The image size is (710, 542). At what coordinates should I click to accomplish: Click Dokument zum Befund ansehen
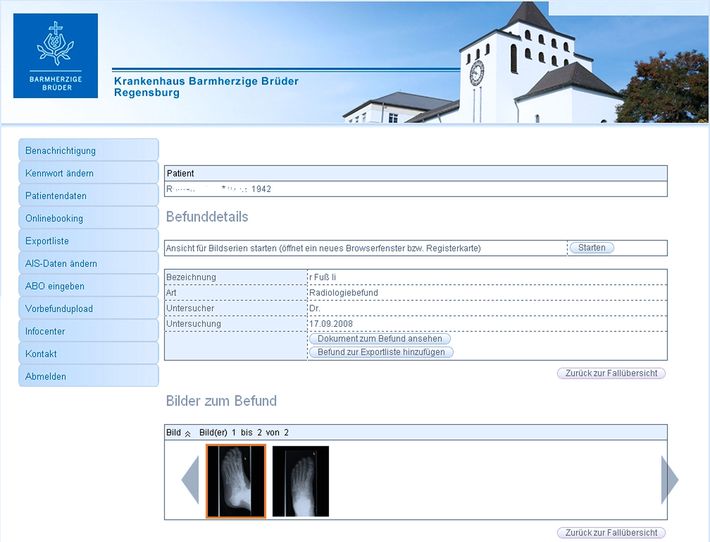[x=380, y=339]
